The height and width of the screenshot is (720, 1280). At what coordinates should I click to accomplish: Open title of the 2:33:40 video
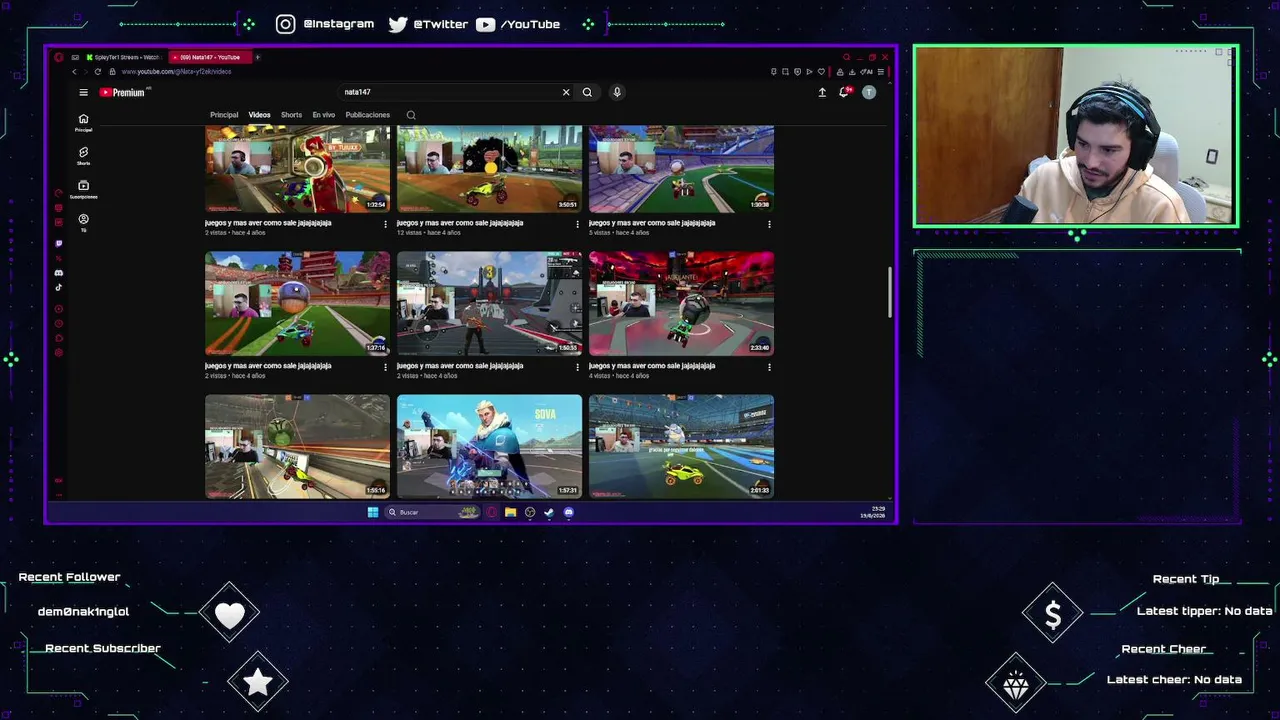tap(652, 366)
